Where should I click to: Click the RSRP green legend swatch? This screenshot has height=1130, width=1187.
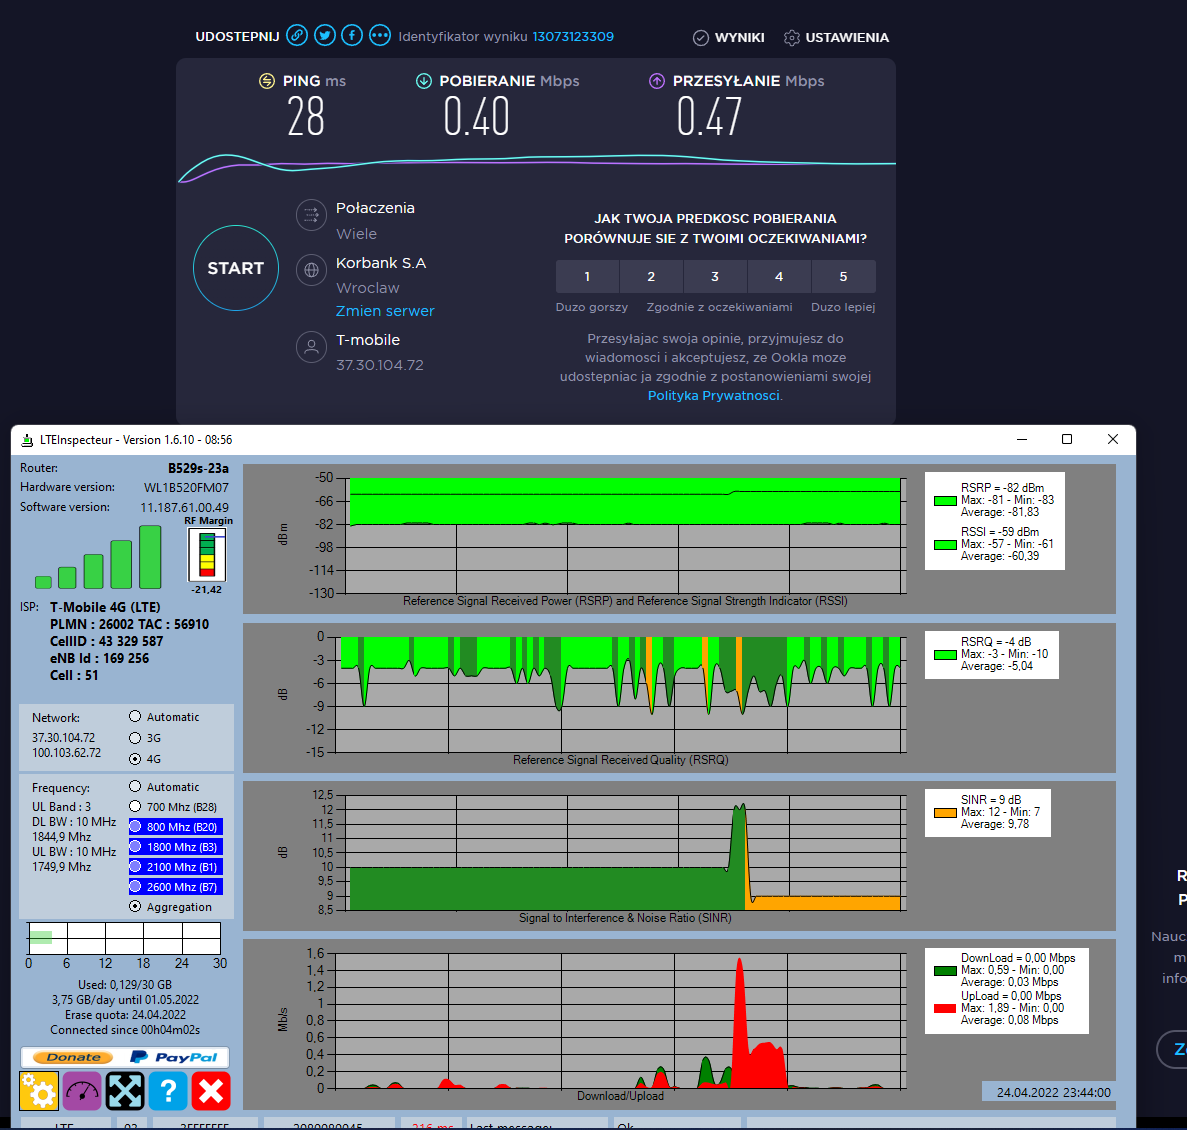click(x=945, y=500)
